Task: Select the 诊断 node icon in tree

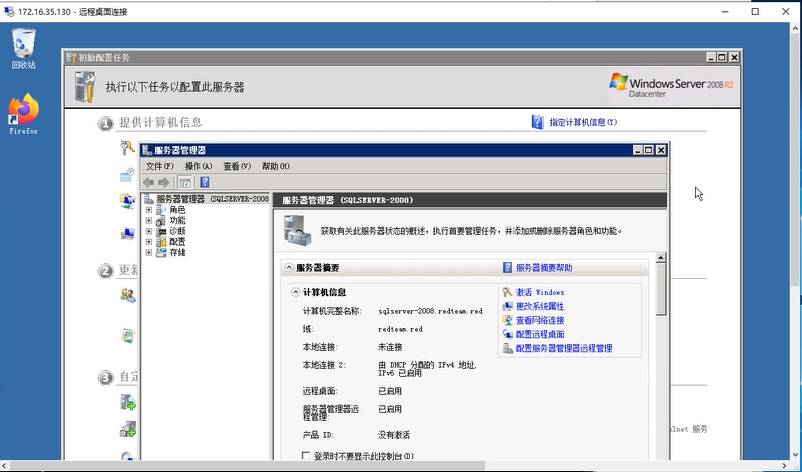Action: [x=161, y=231]
